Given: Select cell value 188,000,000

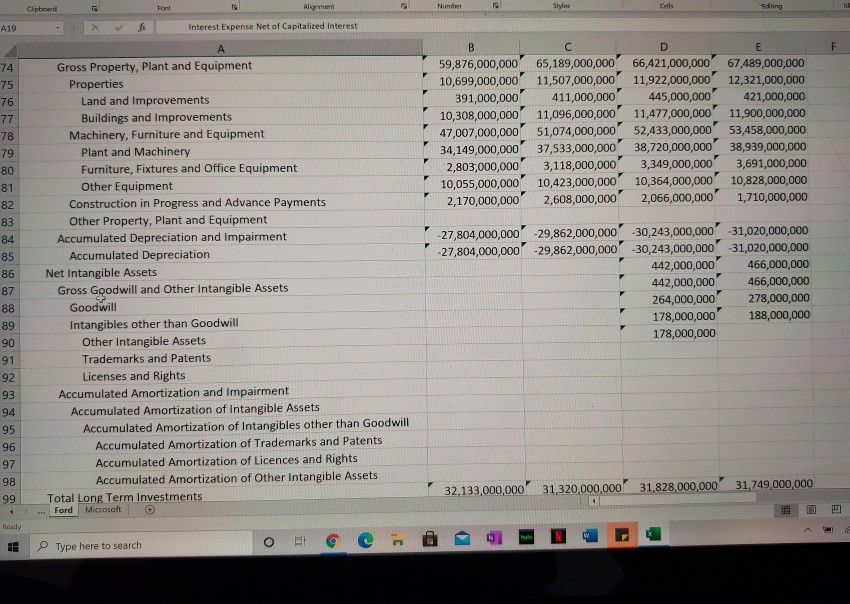Looking at the screenshot, I should (x=779, y=315).
